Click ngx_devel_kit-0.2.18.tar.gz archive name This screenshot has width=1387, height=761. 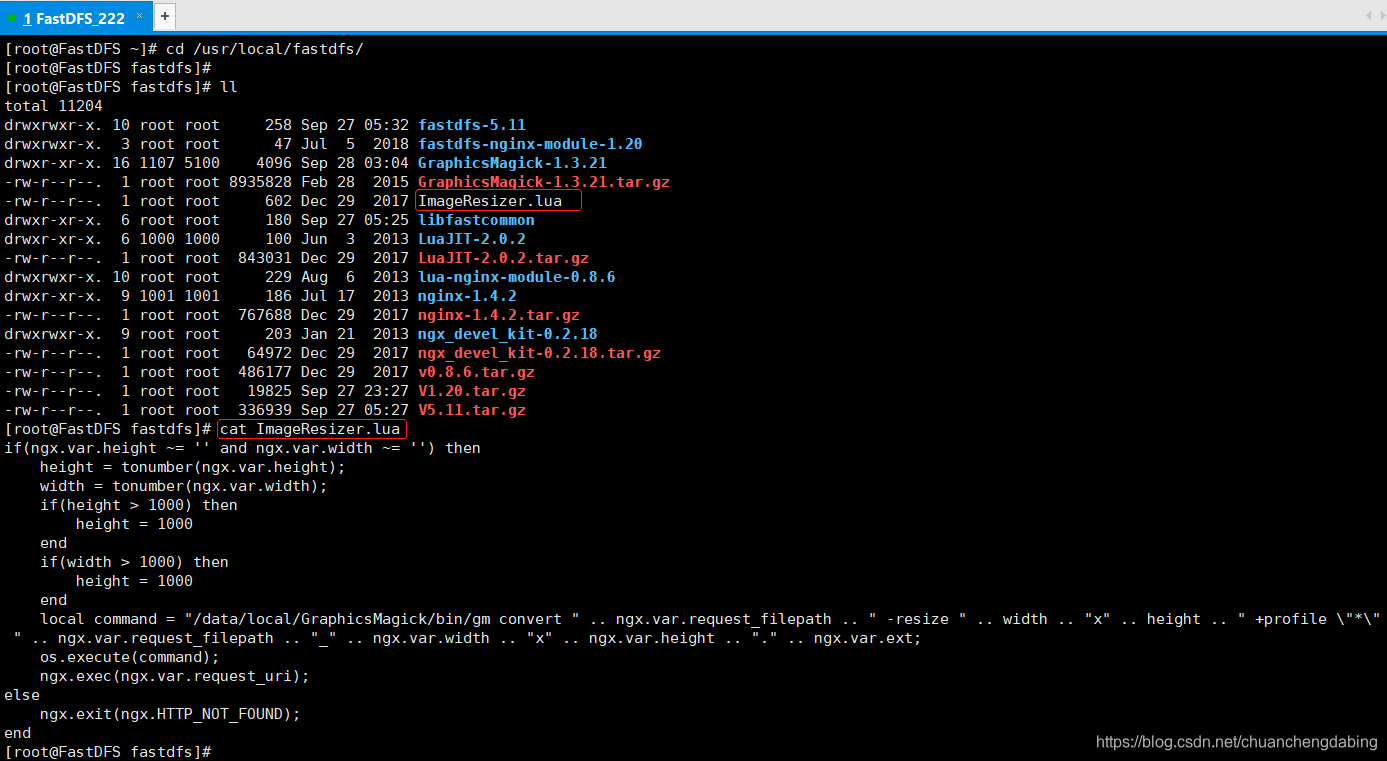[539, 353]
